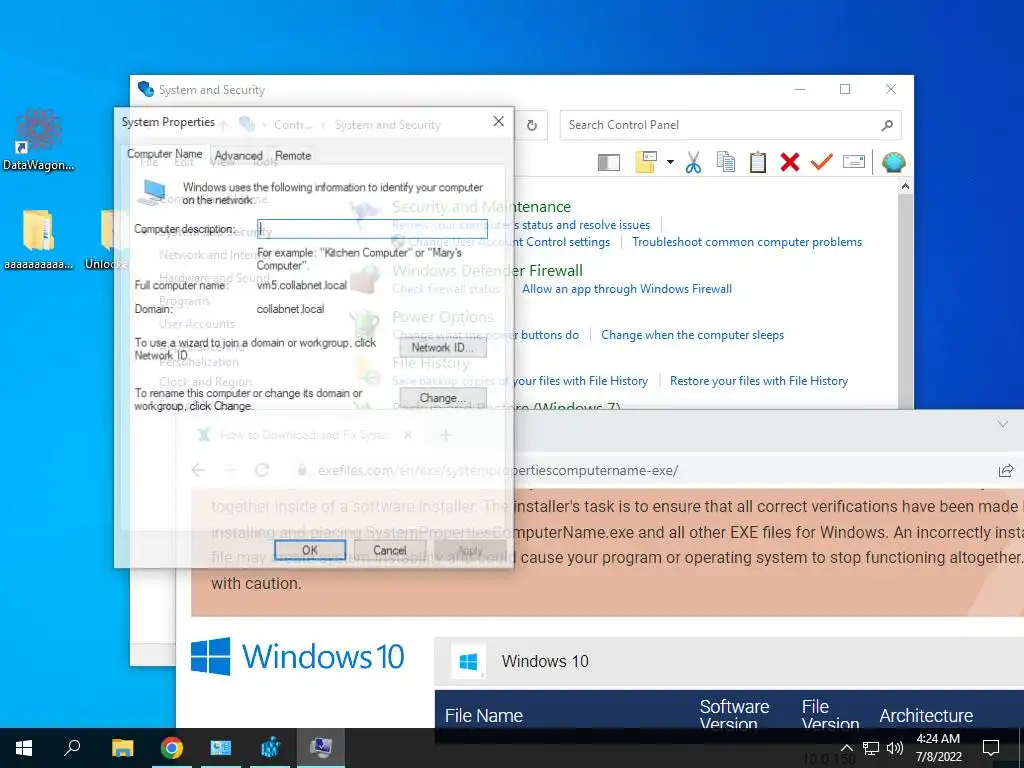Close the System Properties dialog

pos(498,121)
